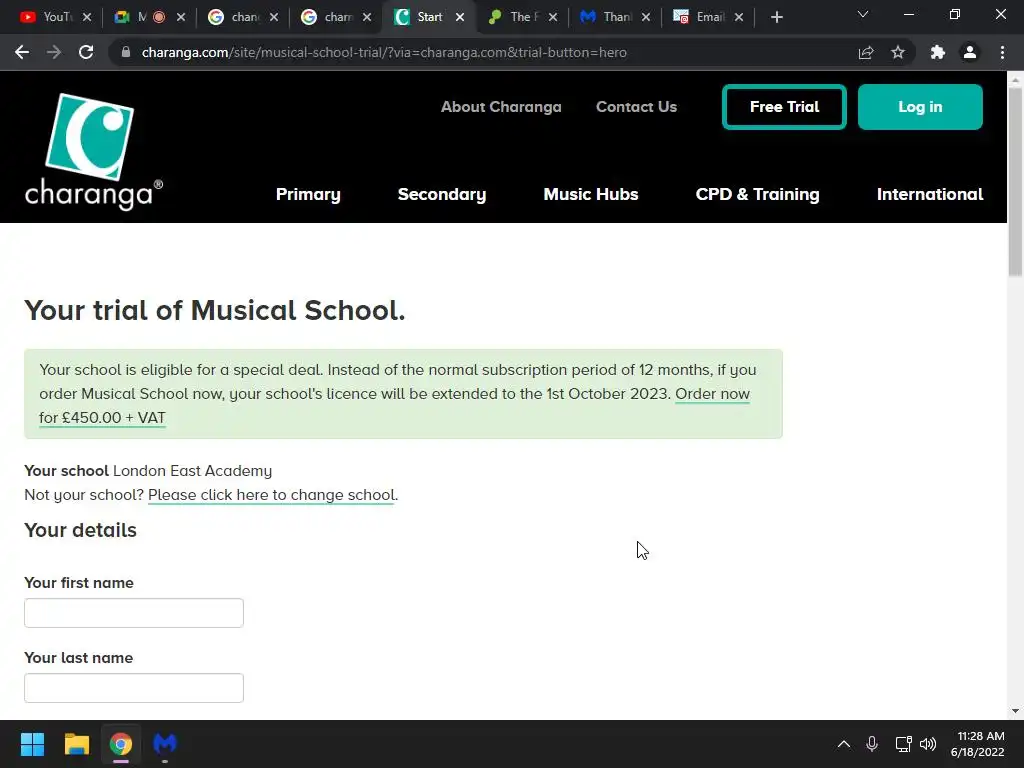Viewport: 1024px width, 768px height.
Task: Close the YouTube tab
Action: 87,17
